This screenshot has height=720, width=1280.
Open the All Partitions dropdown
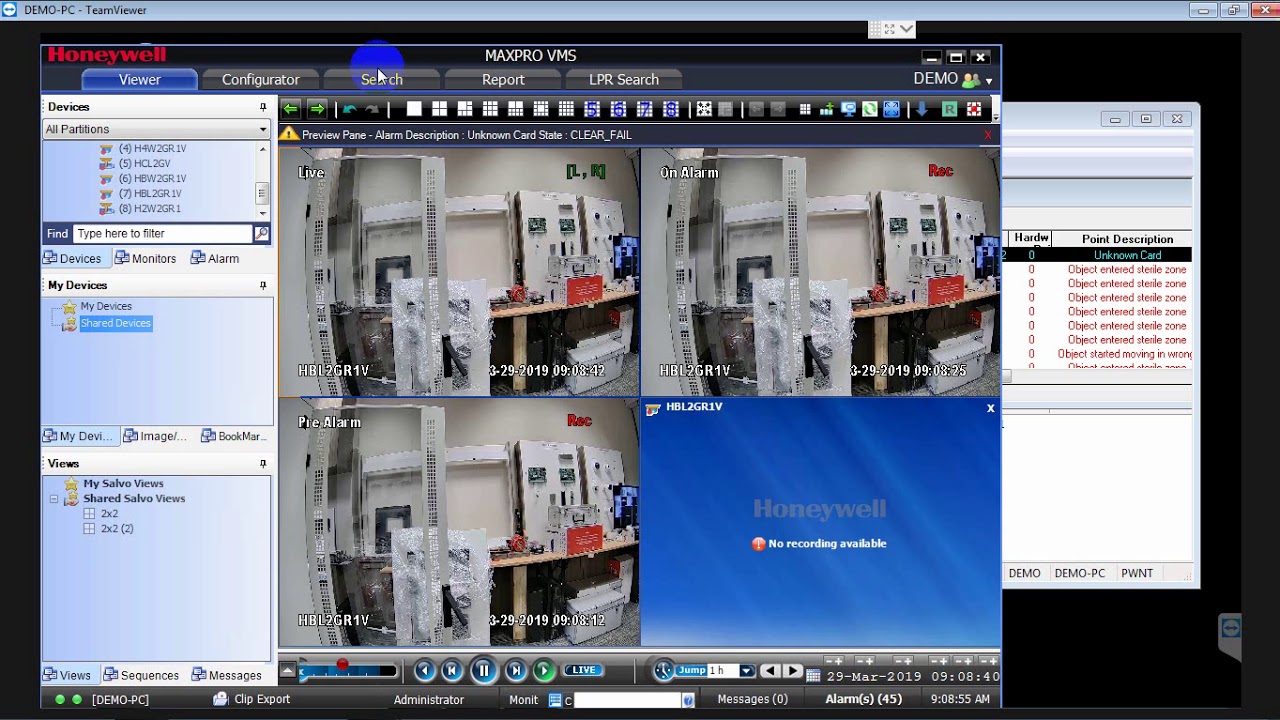click(263, 129)
